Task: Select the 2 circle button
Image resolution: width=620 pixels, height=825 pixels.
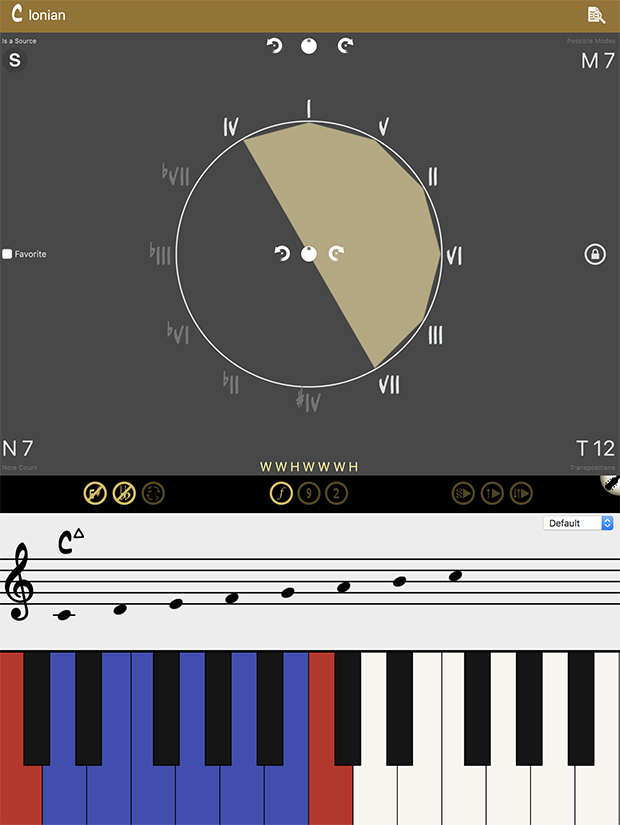Action: 336,494
